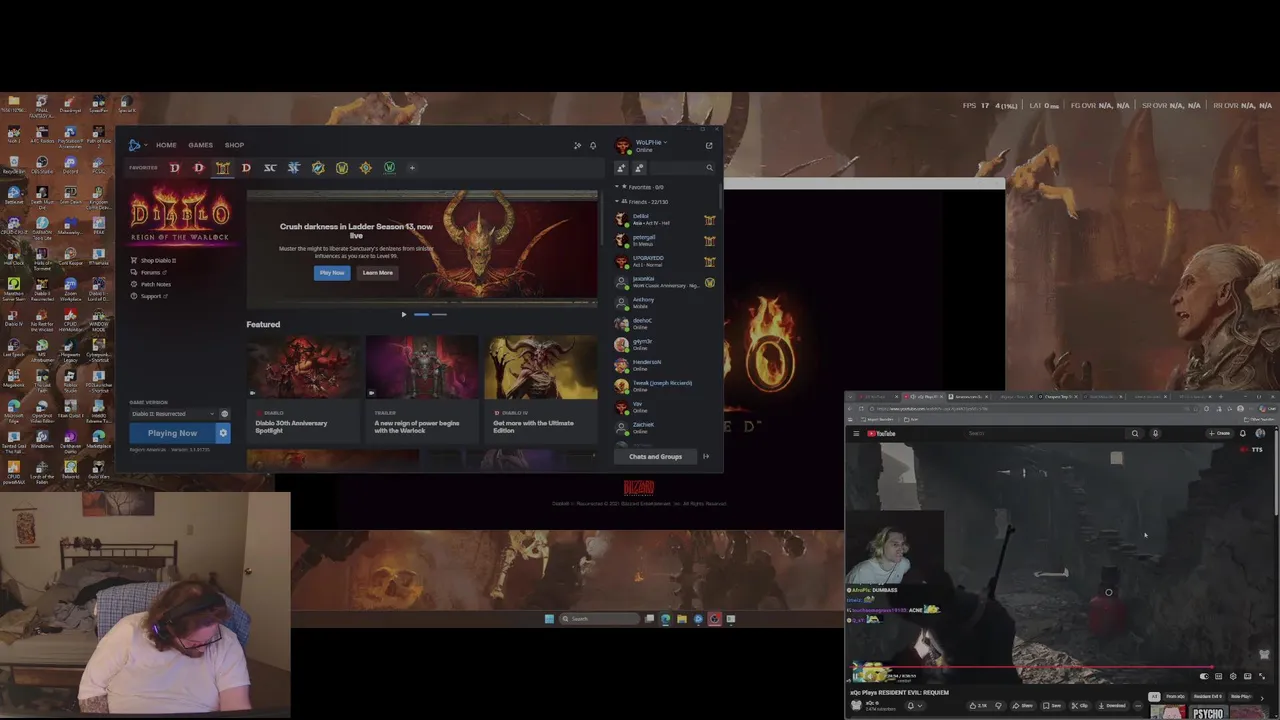Click Windows taskbar Search box
1280x720 pixels.
599,619
